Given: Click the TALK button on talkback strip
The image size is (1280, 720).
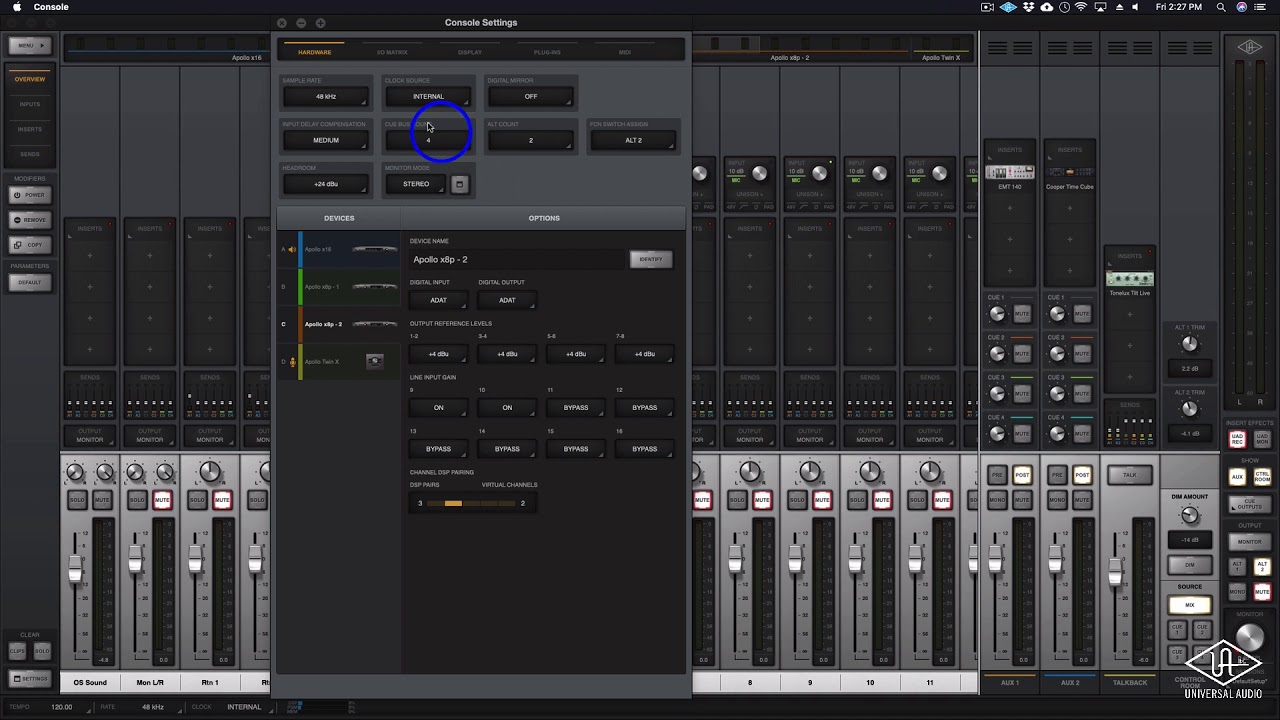Looking at the screenshot, I should pos(1130,475).
